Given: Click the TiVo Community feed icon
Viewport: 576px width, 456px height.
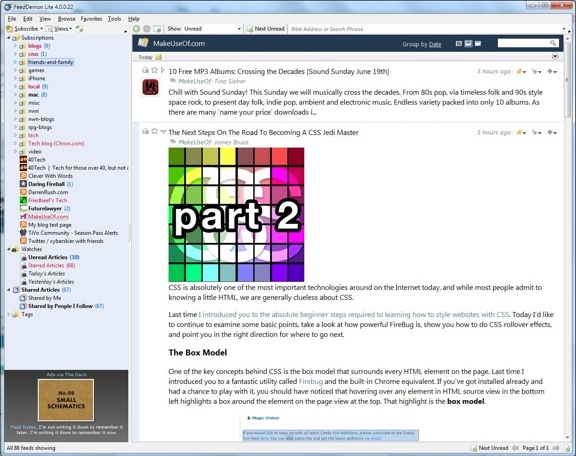Looking at the screenshot, I should pos(23,233).
